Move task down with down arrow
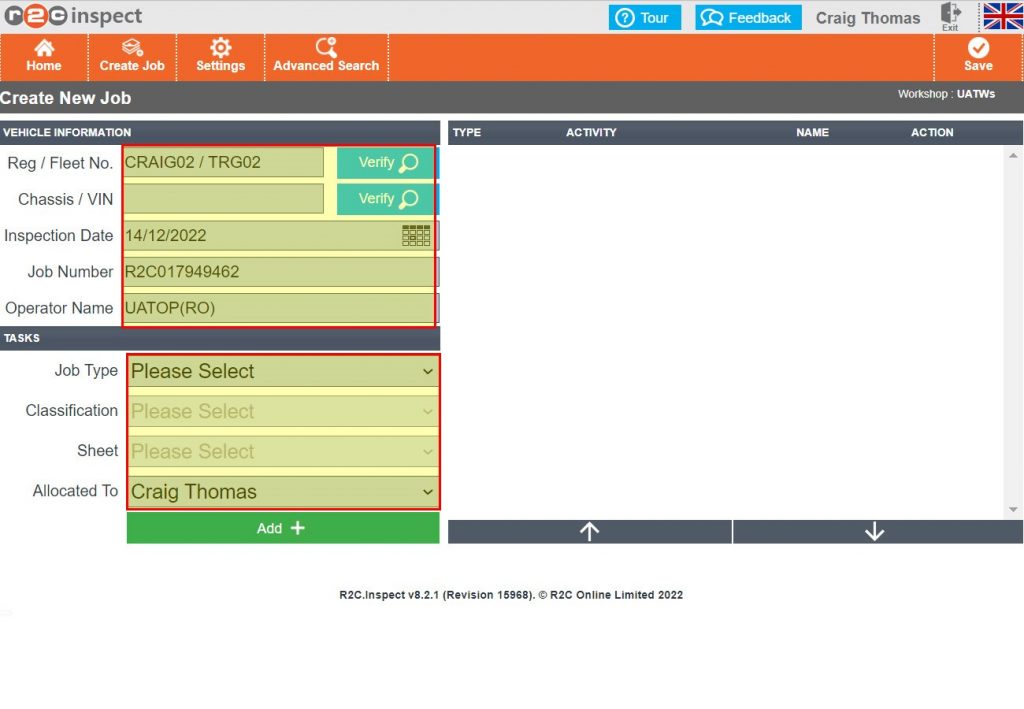 875,532
